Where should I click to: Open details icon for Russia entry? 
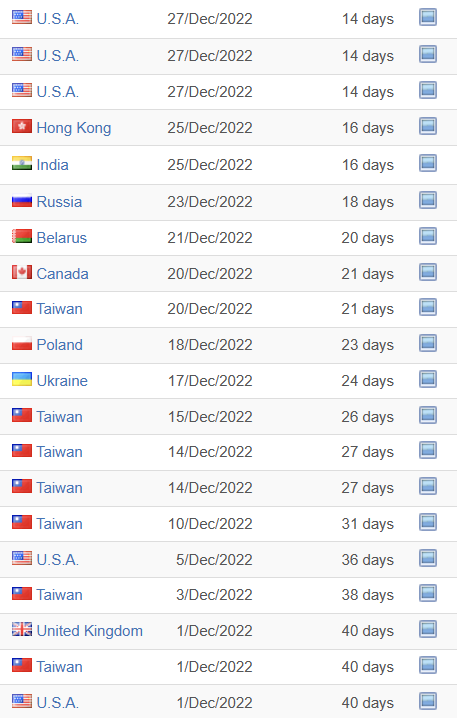pyautogui.click(x=430, y=201)
